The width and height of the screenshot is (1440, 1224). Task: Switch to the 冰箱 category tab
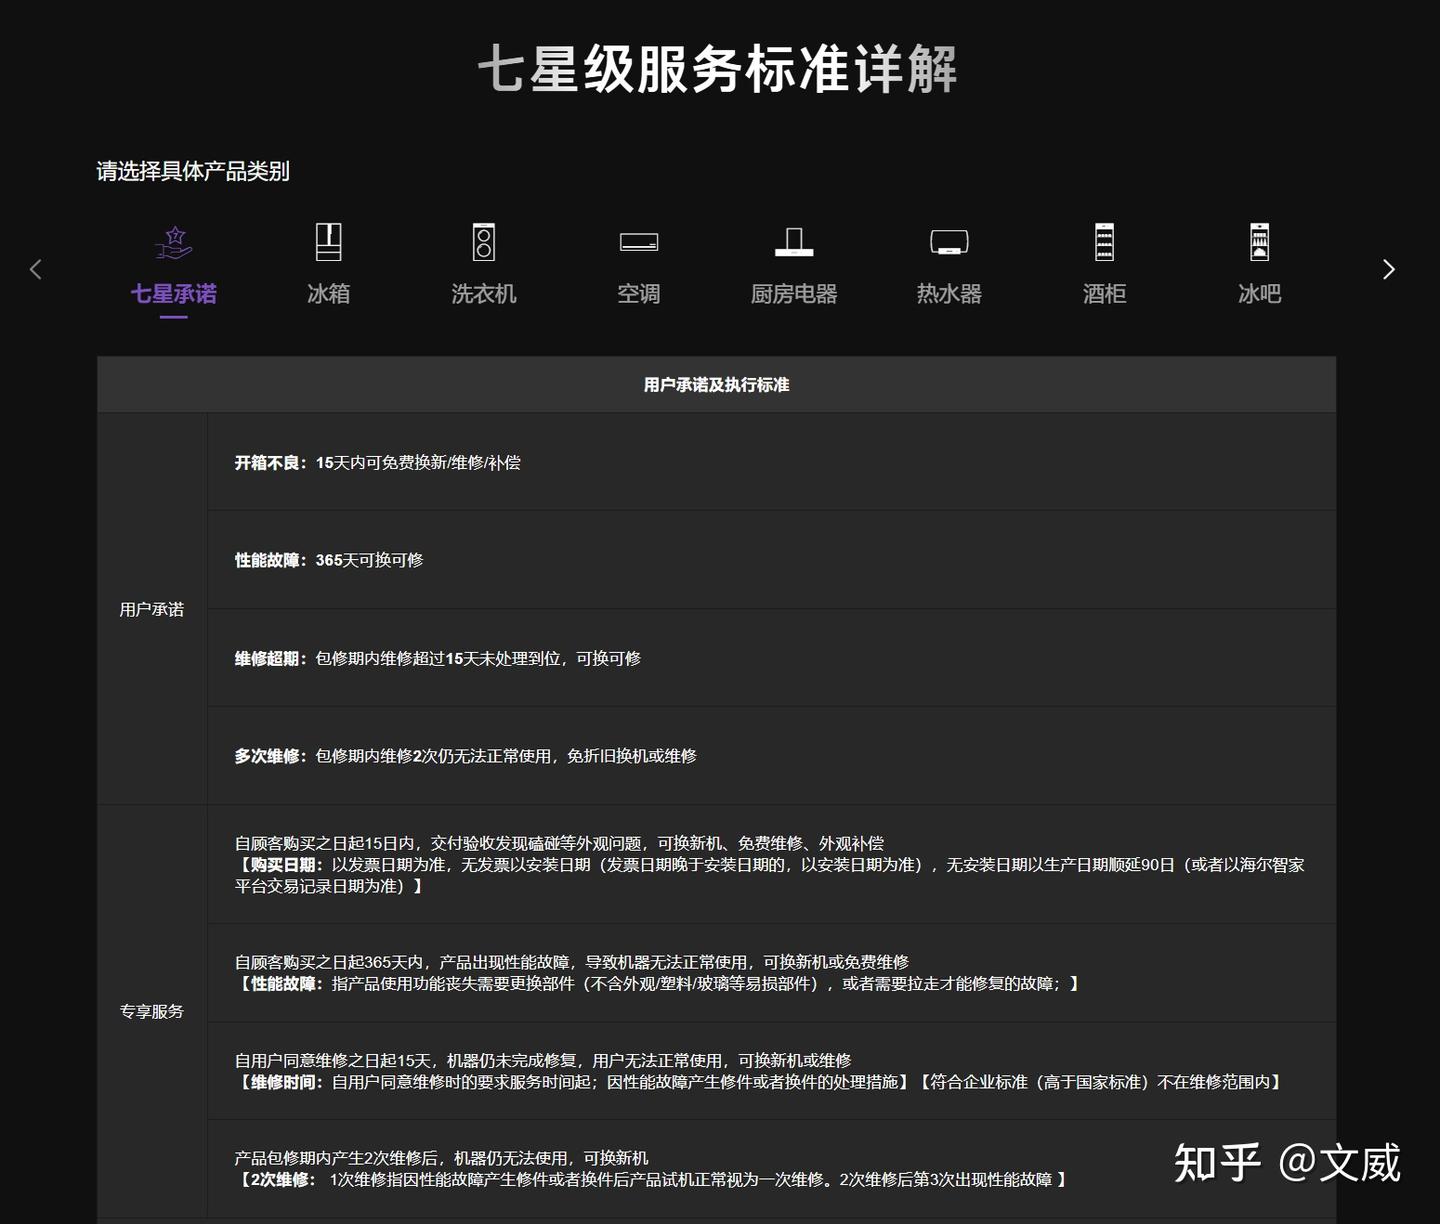(328, 294)
